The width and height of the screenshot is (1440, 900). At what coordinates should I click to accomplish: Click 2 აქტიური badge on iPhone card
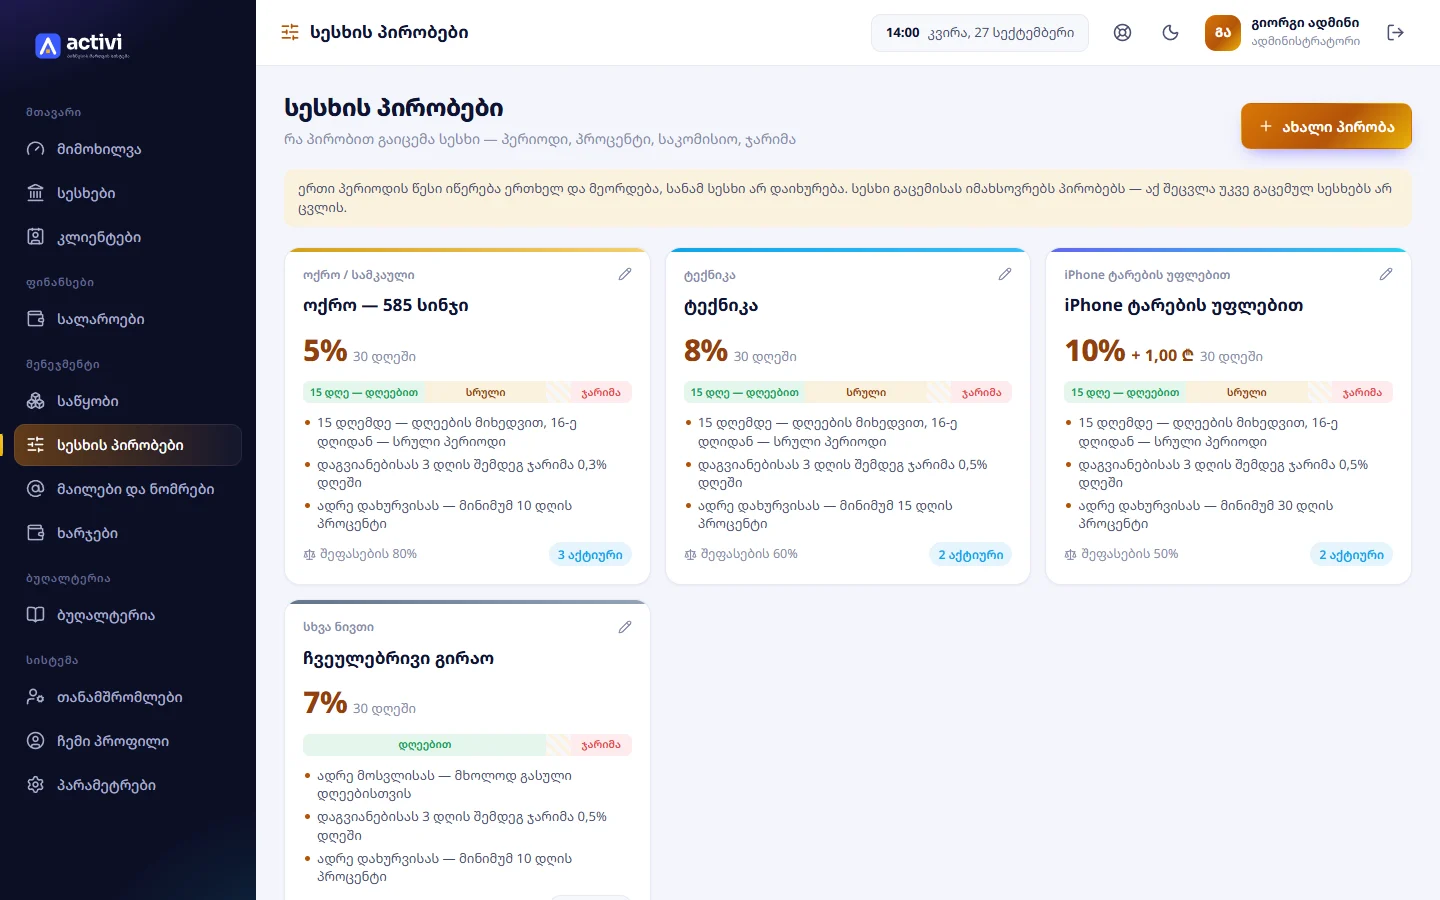click(x=1351, y=555)
